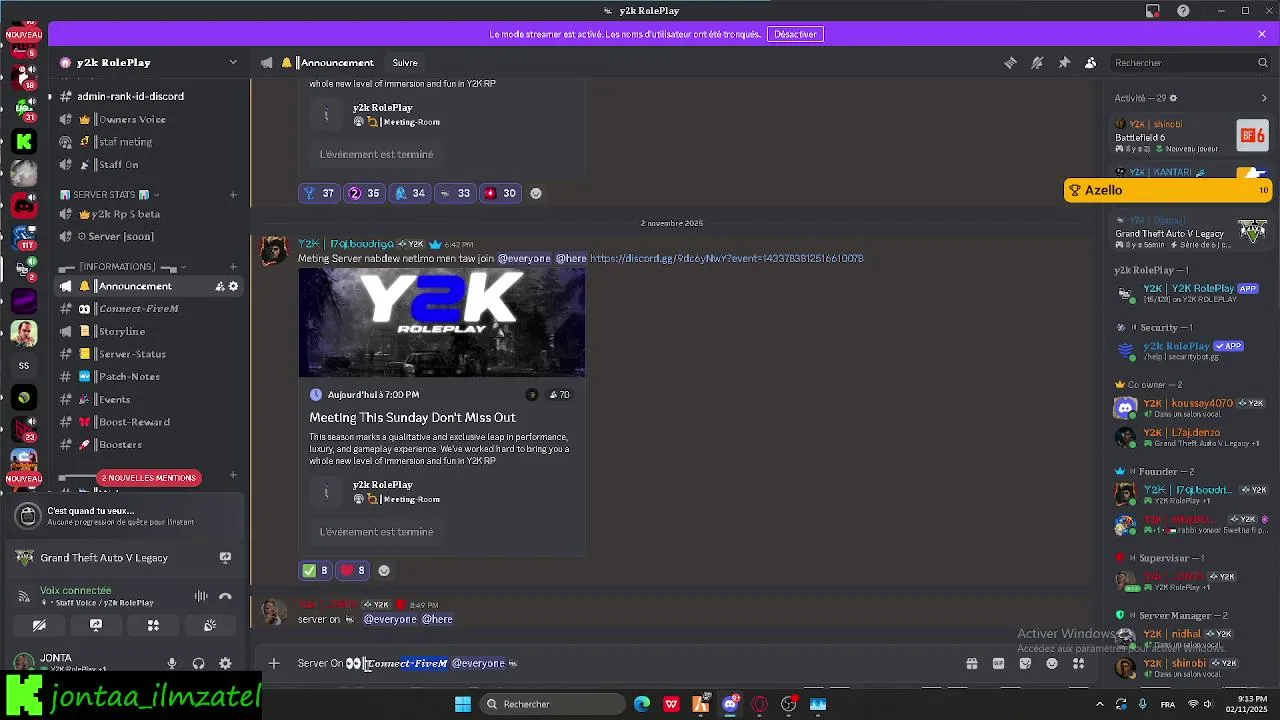
Task: Disconnect from voice channel
Action: pos(226,596)
